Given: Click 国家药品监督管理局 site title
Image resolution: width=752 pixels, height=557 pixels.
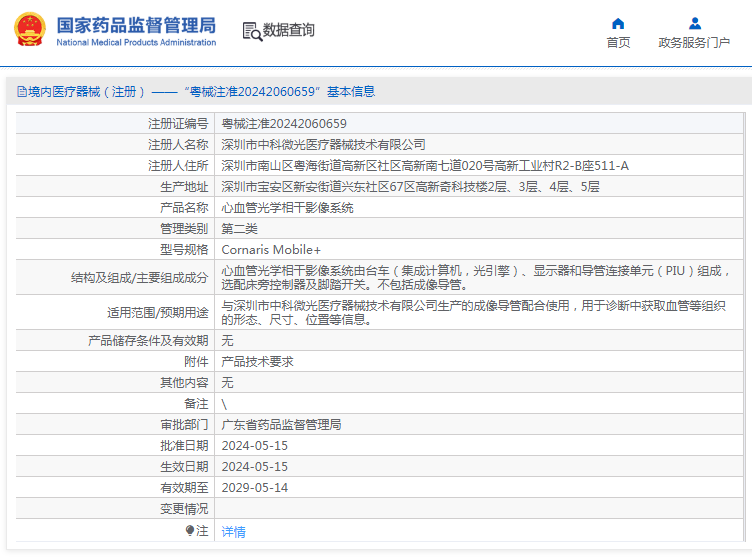Looking at the screenshot, I should click(136, 25).
